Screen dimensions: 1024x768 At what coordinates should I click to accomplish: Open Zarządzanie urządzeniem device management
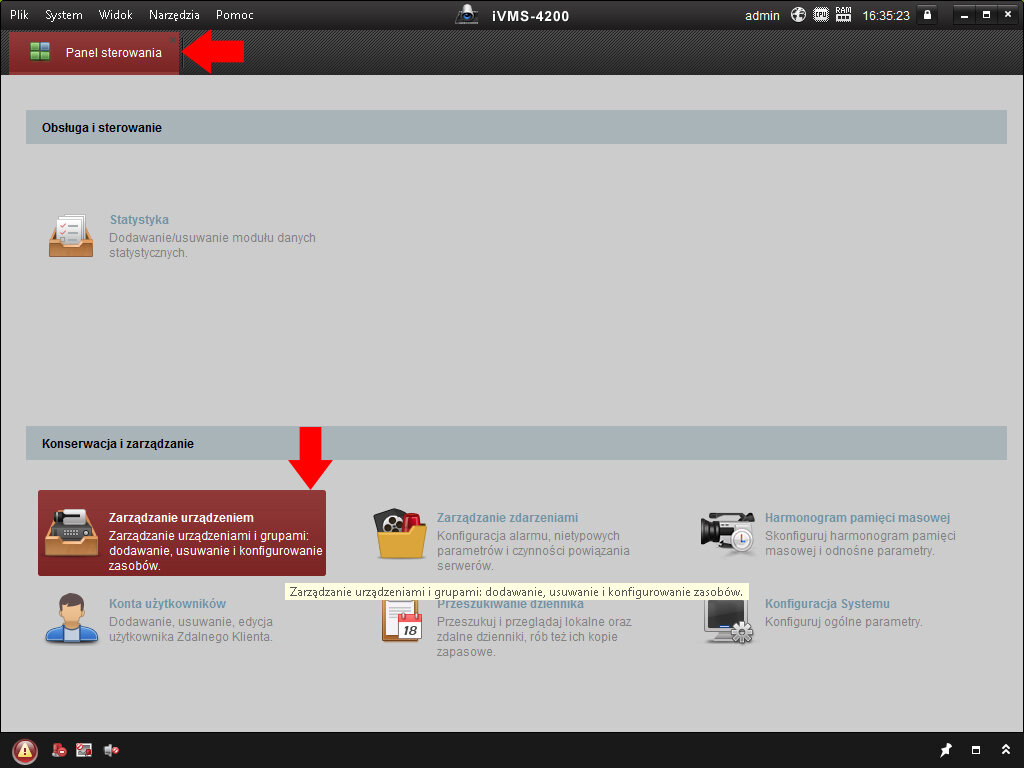[181, 533]
